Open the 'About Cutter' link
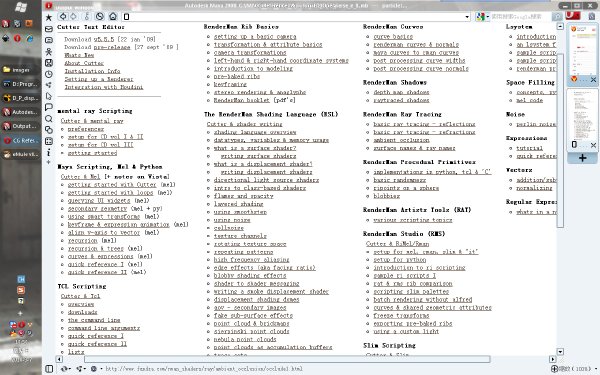 click(84, 63)
